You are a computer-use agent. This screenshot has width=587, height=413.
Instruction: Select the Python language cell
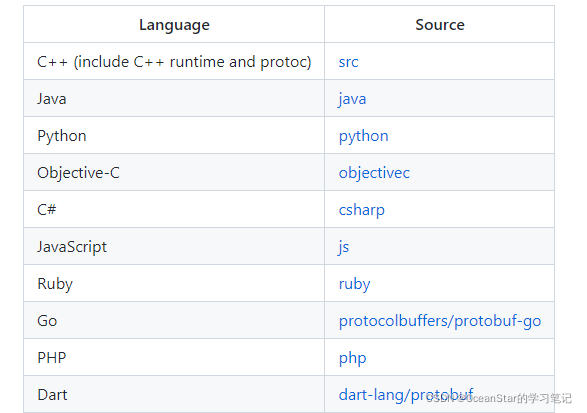point(174,135)
